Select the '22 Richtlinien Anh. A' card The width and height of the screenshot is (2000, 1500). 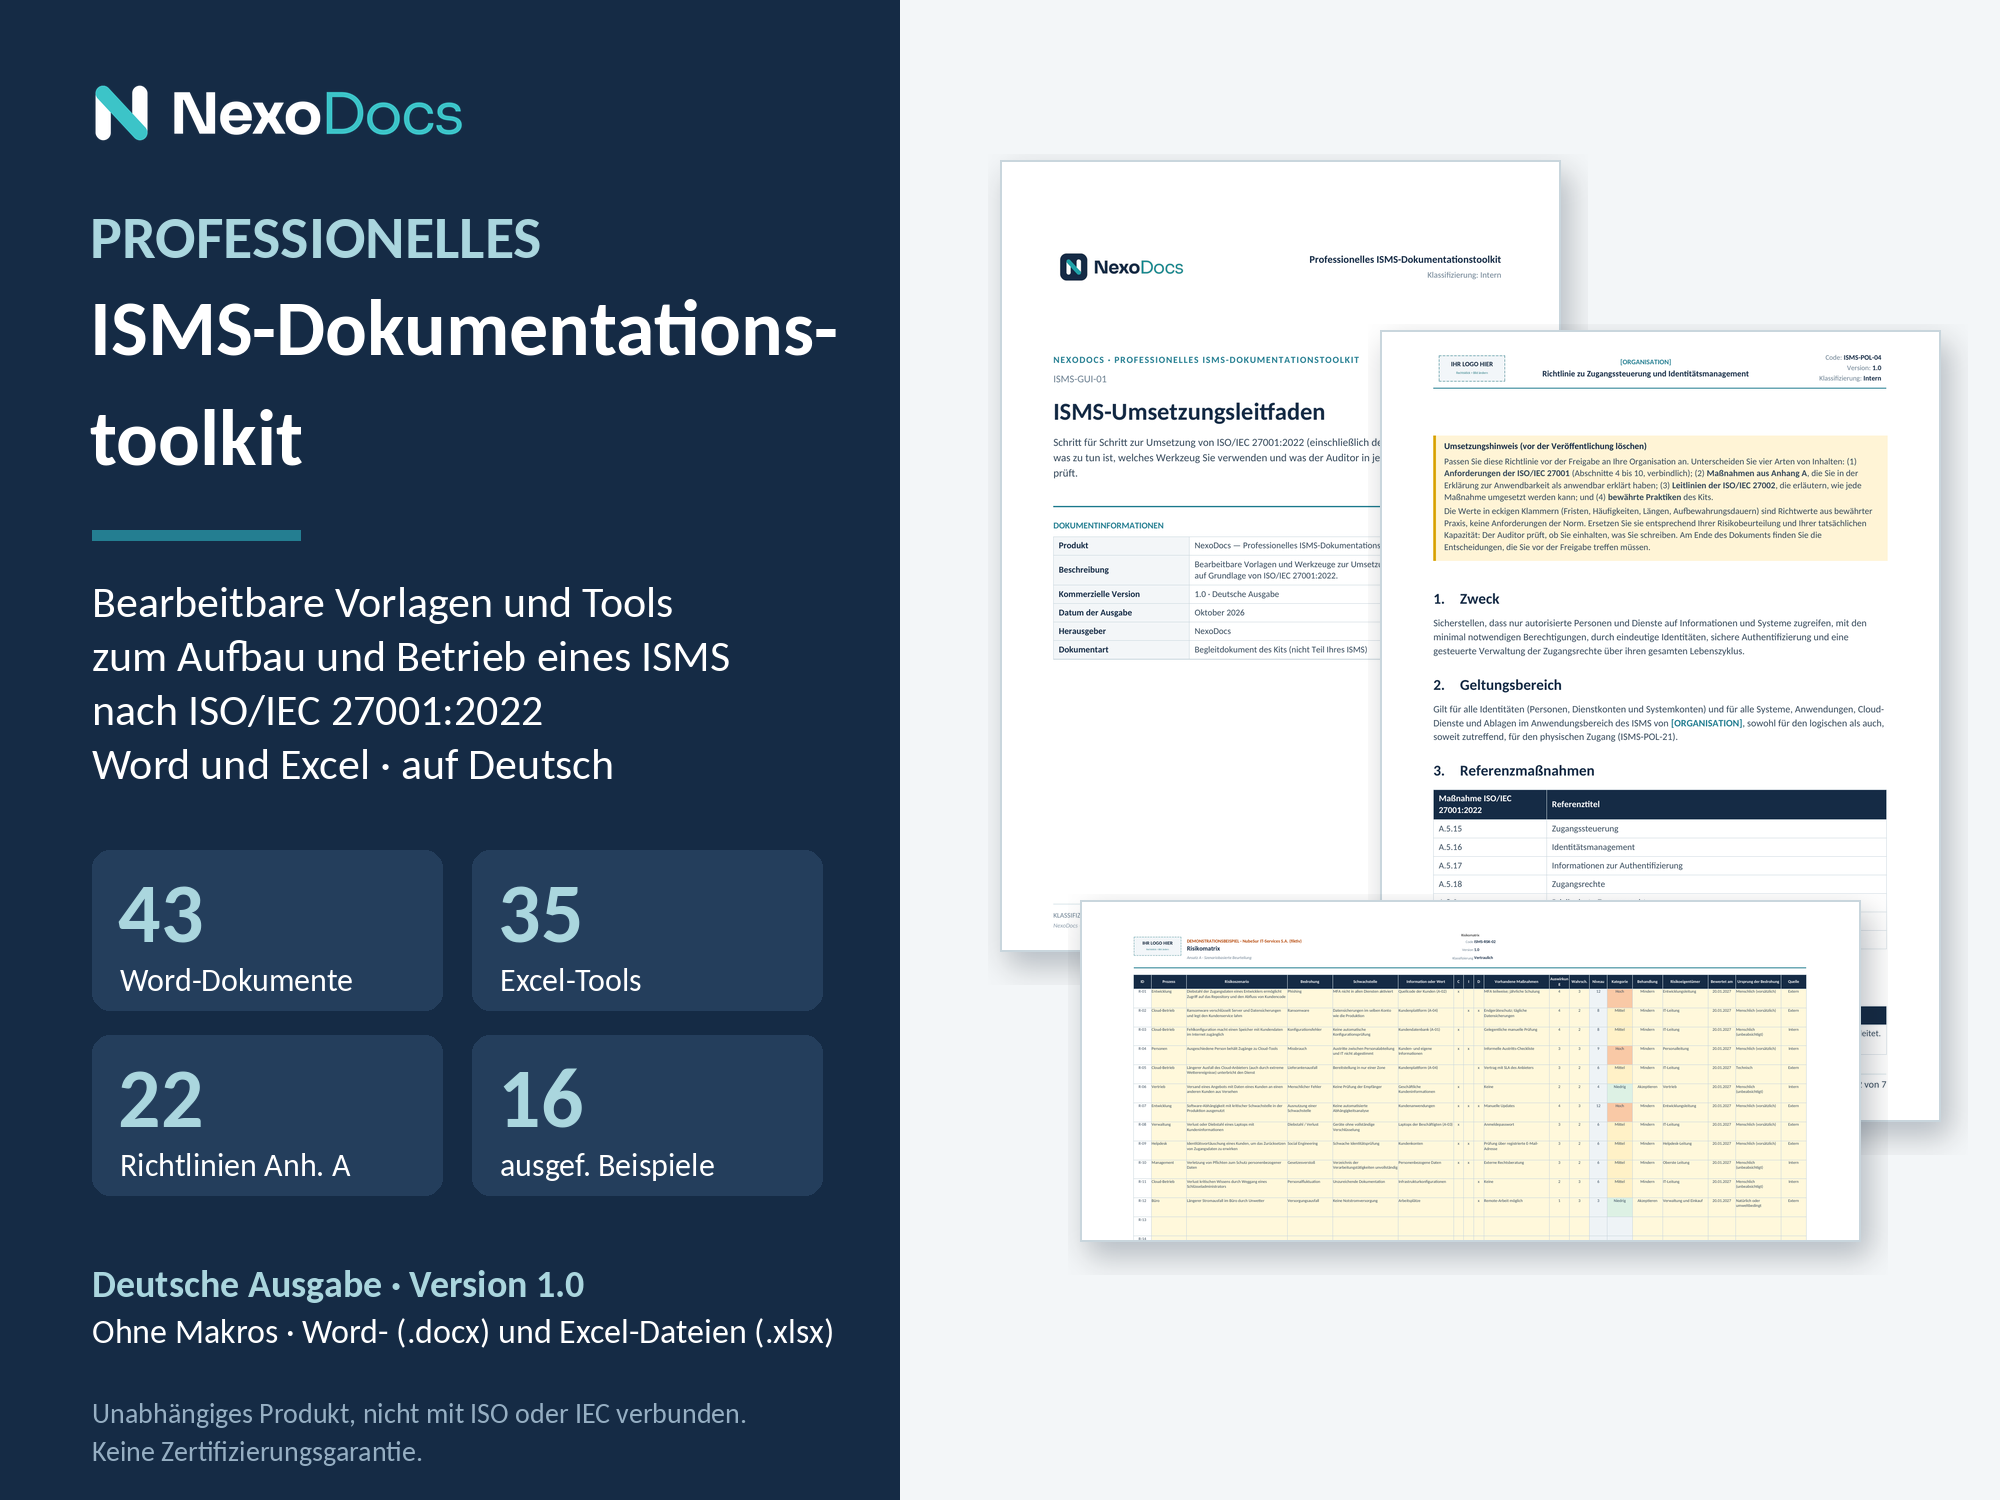[267, 1115]
